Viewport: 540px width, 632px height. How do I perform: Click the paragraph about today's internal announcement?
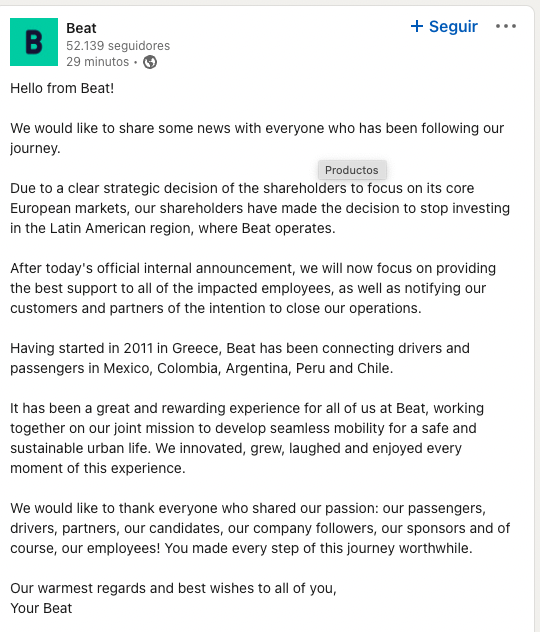click(253, 288)
